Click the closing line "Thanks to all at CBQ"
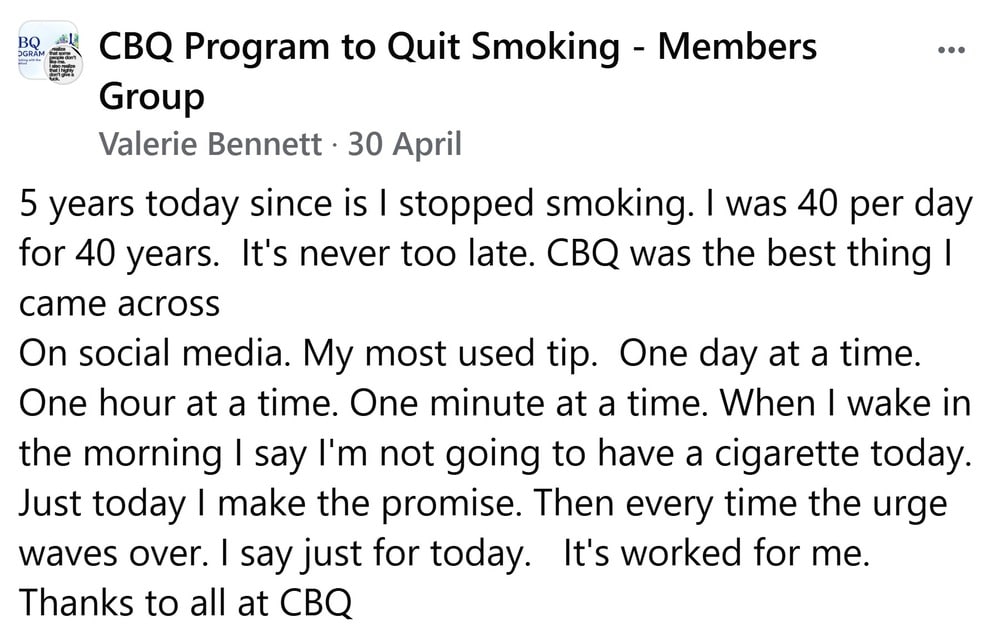This screenshot has width=1000, height=642. click(186, 602)
